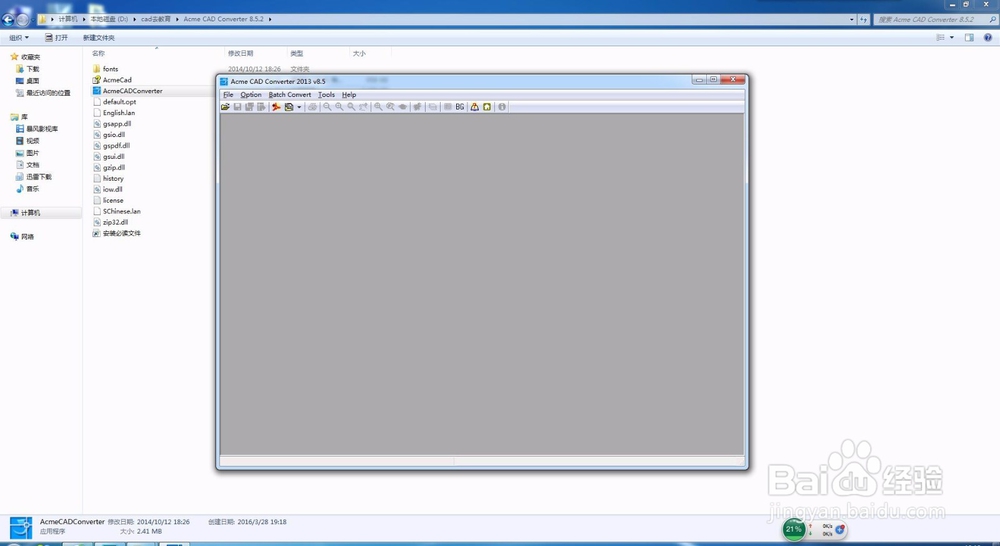Click the 打开 button in Explorer toolbar
The image size is (1000, 546).
click(56, 38)
